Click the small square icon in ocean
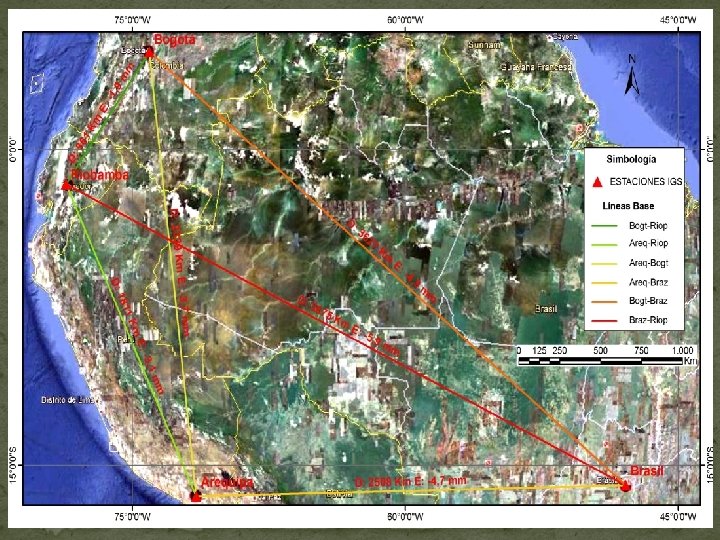720x540 pixels. [x=37, y=84]
